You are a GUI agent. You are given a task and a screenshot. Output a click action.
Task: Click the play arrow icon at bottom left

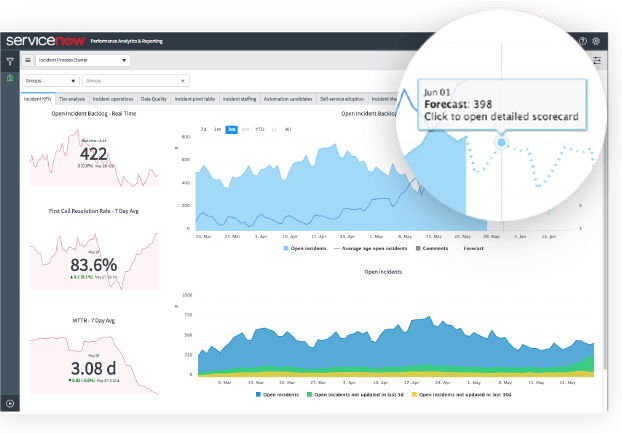tap(10, 404)
